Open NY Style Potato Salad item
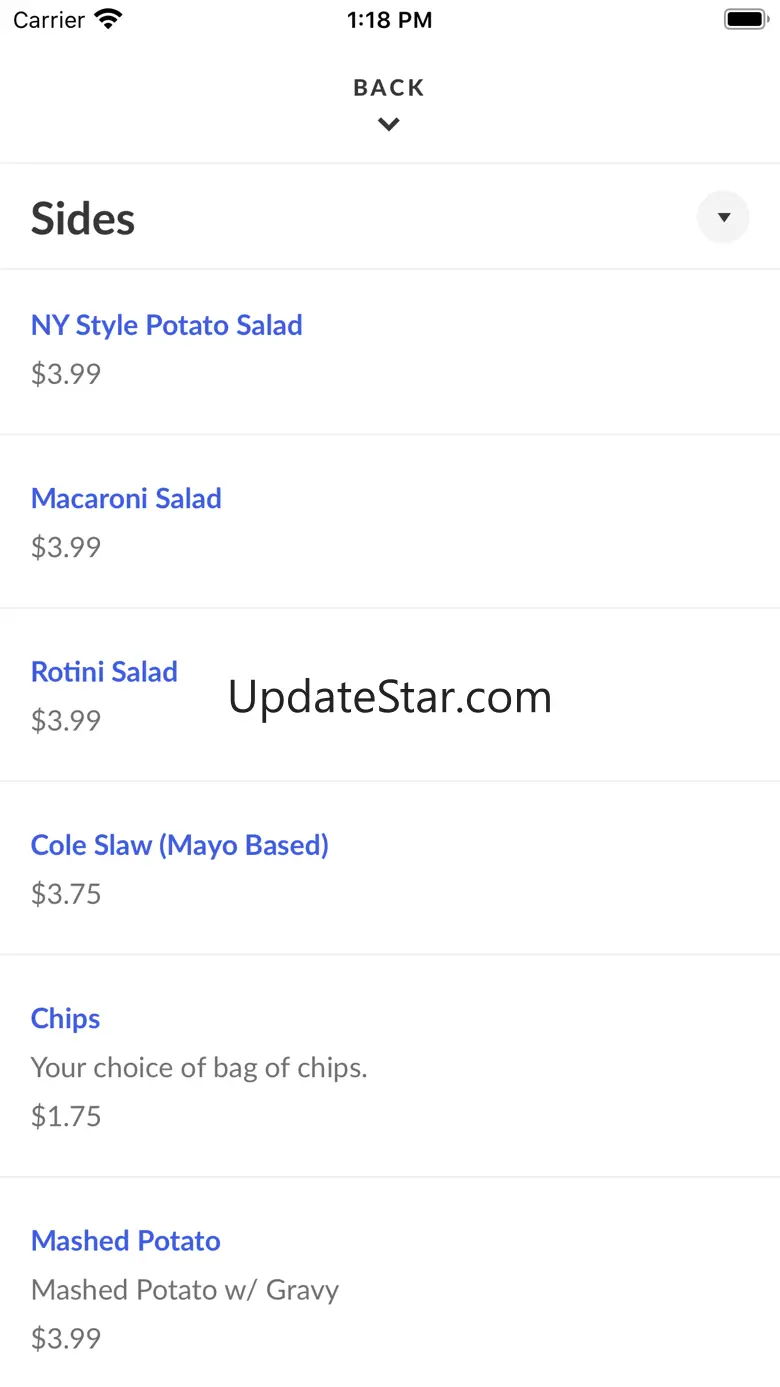 click(167, 325)
